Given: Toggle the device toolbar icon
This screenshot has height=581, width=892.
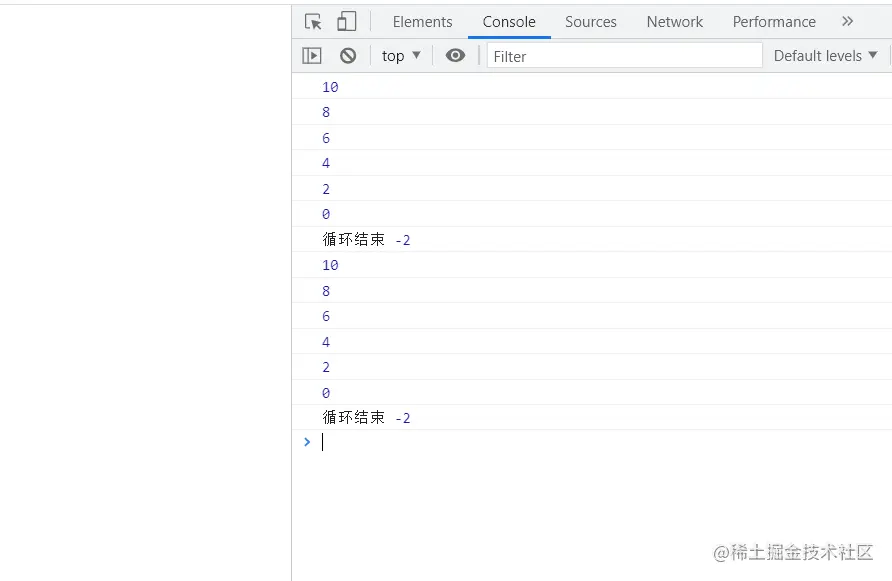Looking at the screenshot, I should pyautogui.click(x=346, y=22).
